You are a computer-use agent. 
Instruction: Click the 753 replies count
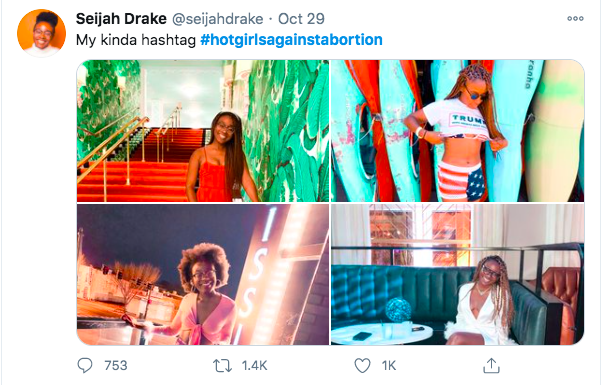[116, 365]
